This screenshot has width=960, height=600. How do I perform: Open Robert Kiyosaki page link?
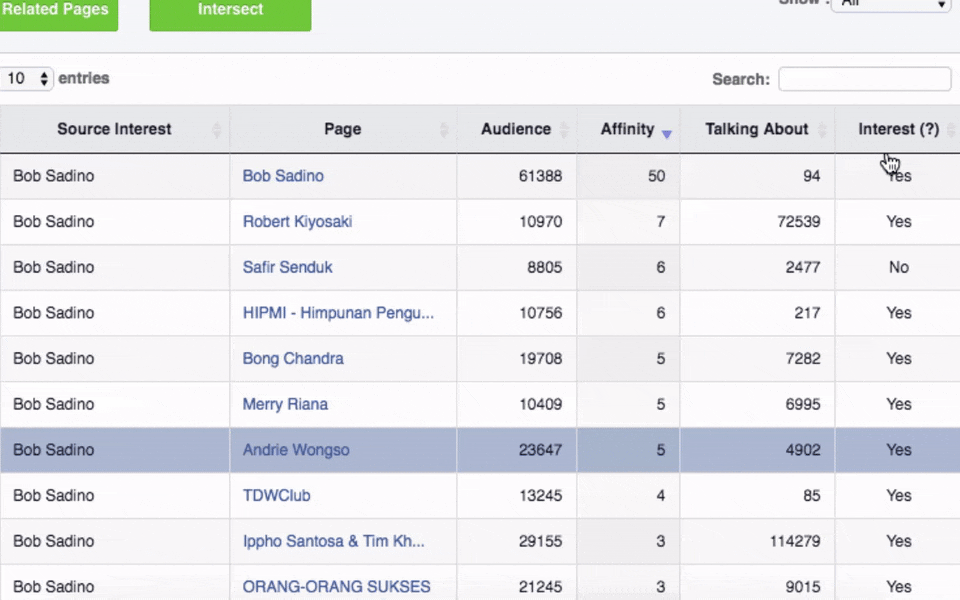coord(297,222)
